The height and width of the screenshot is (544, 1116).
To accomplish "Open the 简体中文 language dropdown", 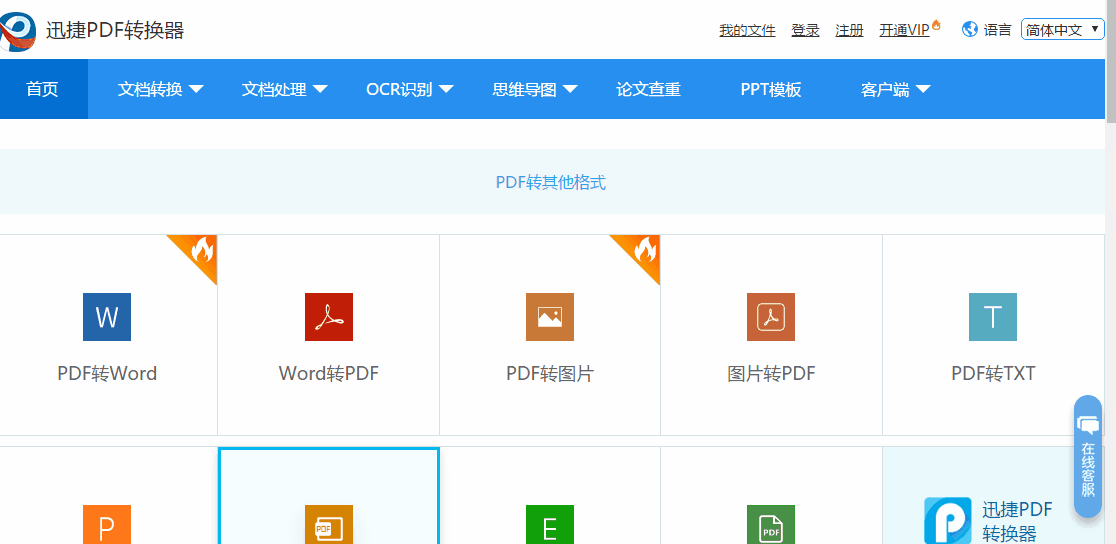I will (x=1063, y=29).
